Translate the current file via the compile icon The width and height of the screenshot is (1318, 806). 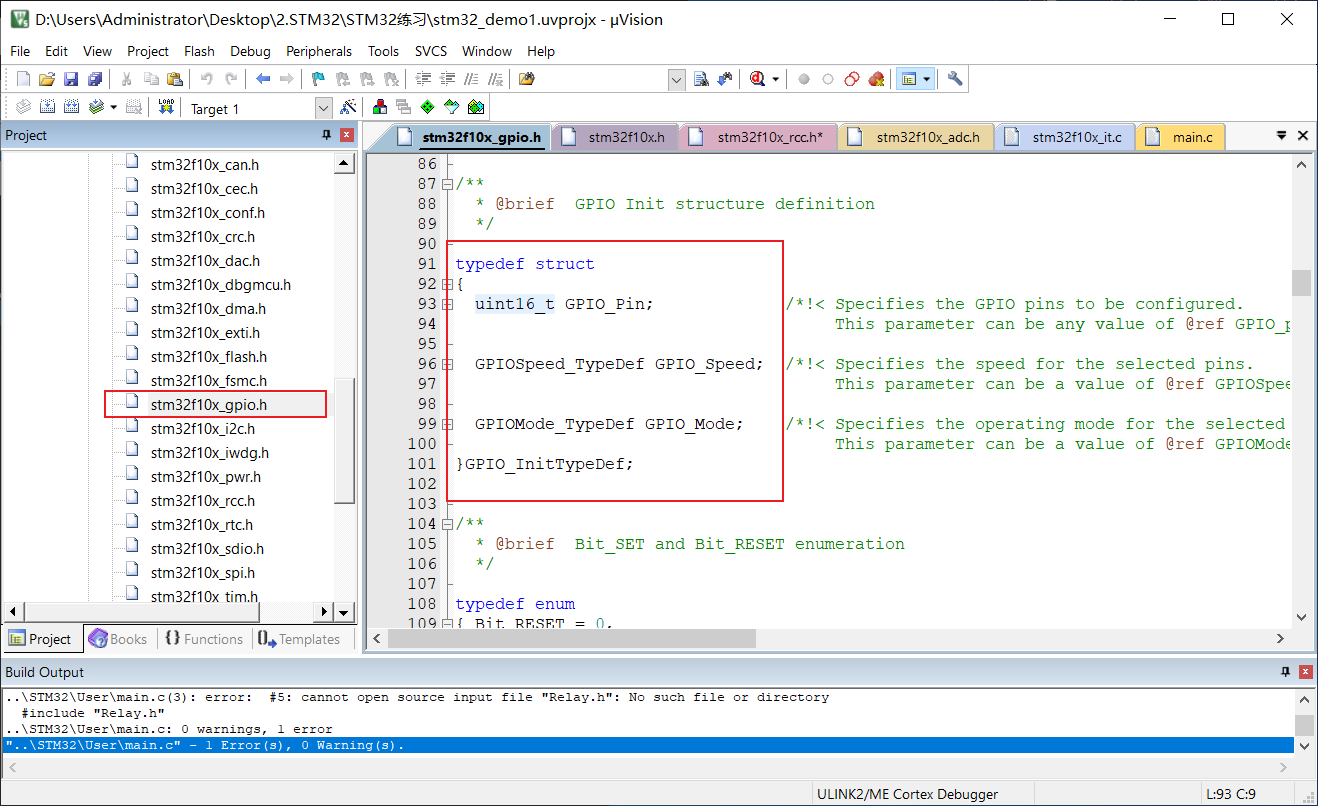pyautogui.click(x=22, y=107)
